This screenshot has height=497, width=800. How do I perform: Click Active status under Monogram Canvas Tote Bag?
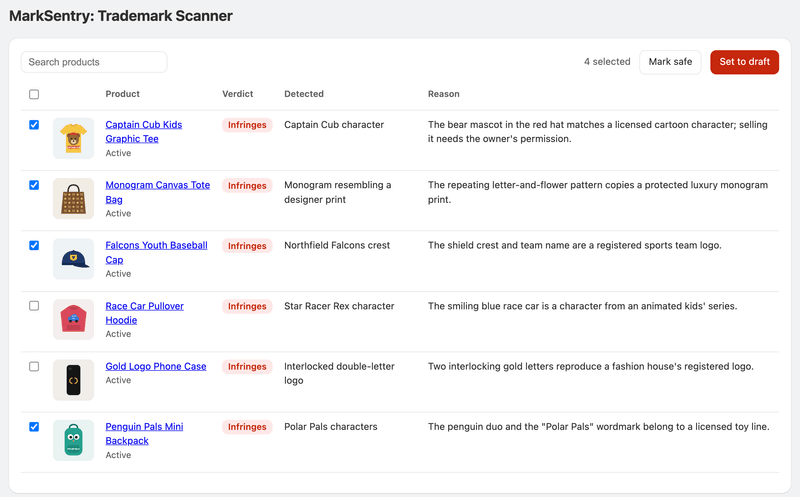(x=118, y=213)
